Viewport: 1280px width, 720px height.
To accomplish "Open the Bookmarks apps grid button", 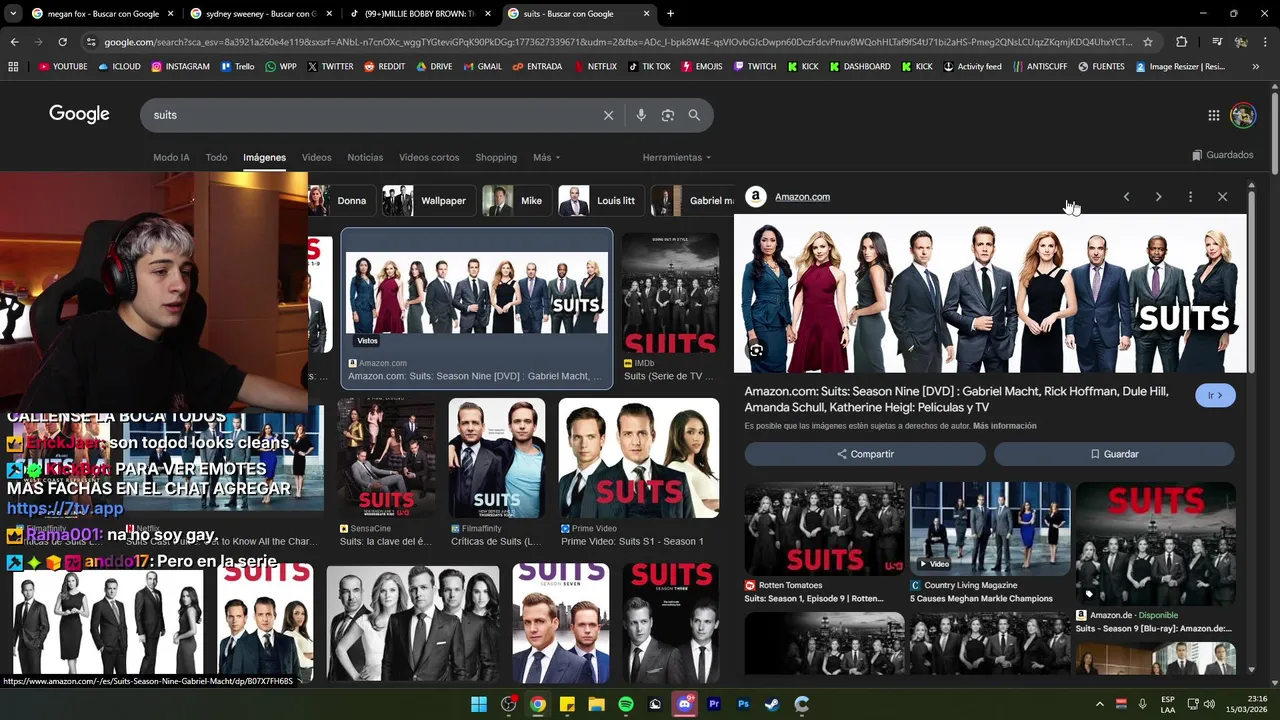I will point(13,67).
